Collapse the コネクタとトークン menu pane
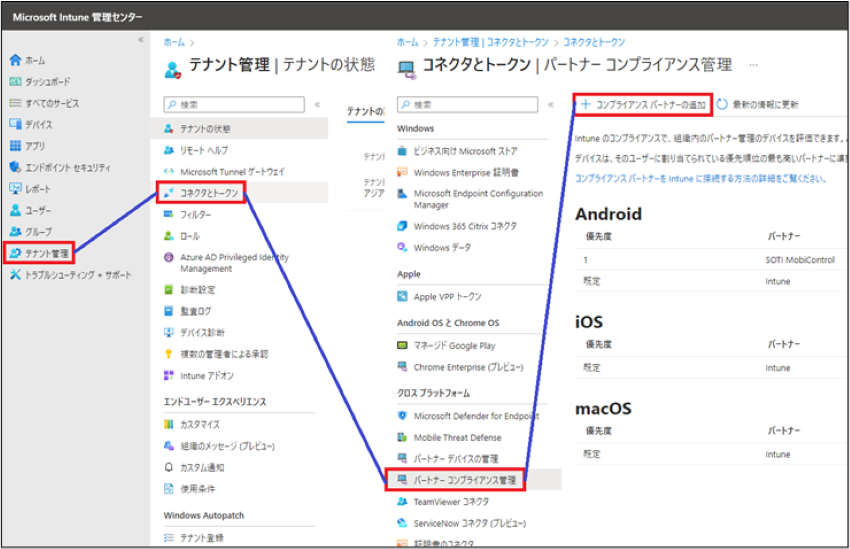Image resolution: width=850 pixels, height=549 pixels. pyautogui.click(x=551, y=105)
